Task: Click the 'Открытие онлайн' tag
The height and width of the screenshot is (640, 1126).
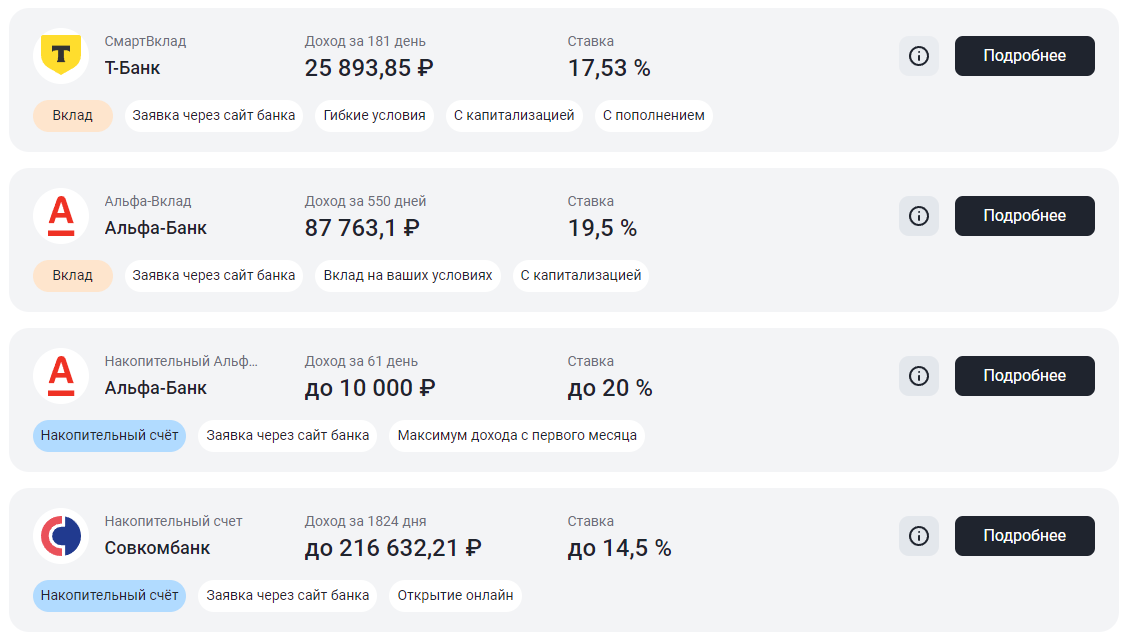Action: point(455,595)
